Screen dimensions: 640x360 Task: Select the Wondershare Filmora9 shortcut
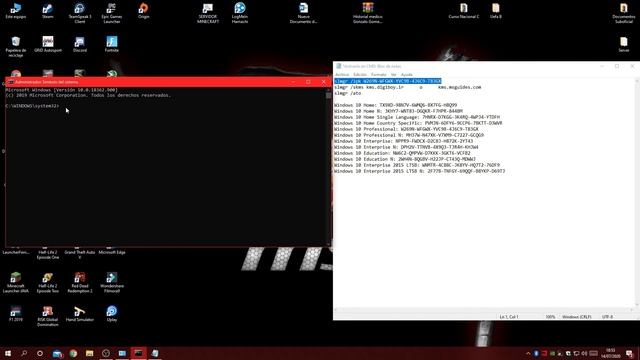pos(111,282)
